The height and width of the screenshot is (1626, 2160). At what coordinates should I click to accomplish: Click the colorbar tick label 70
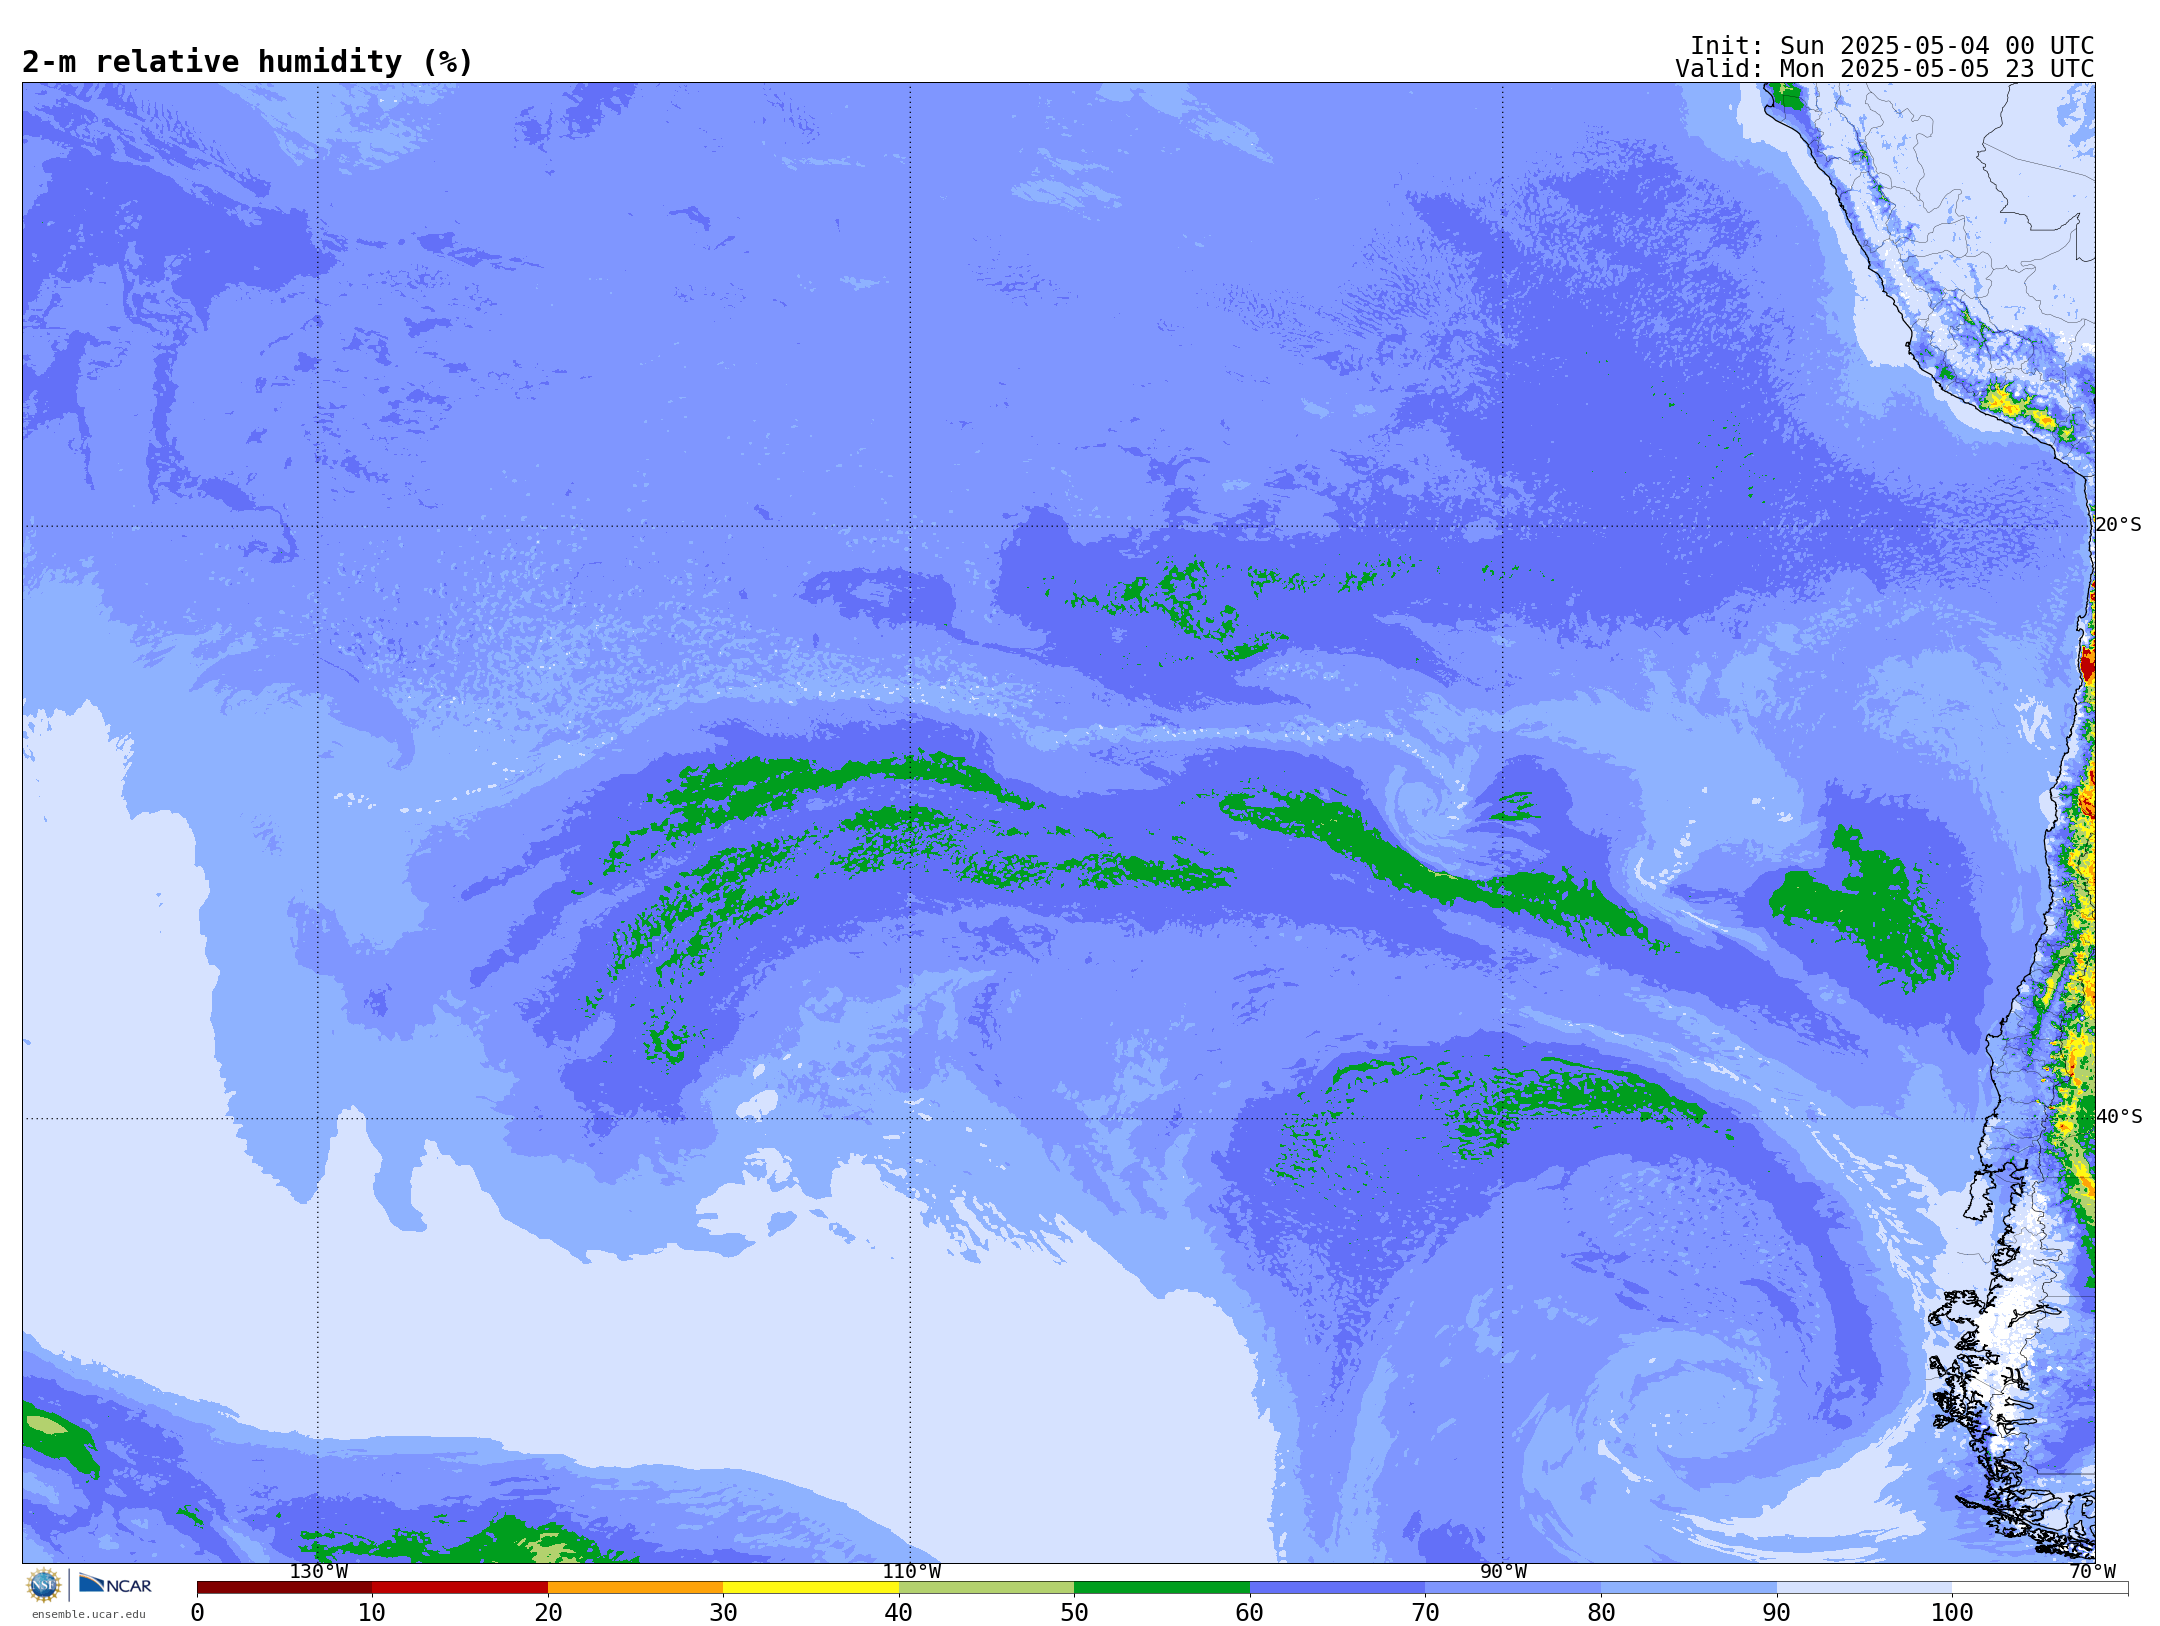pos(1425,1613)
